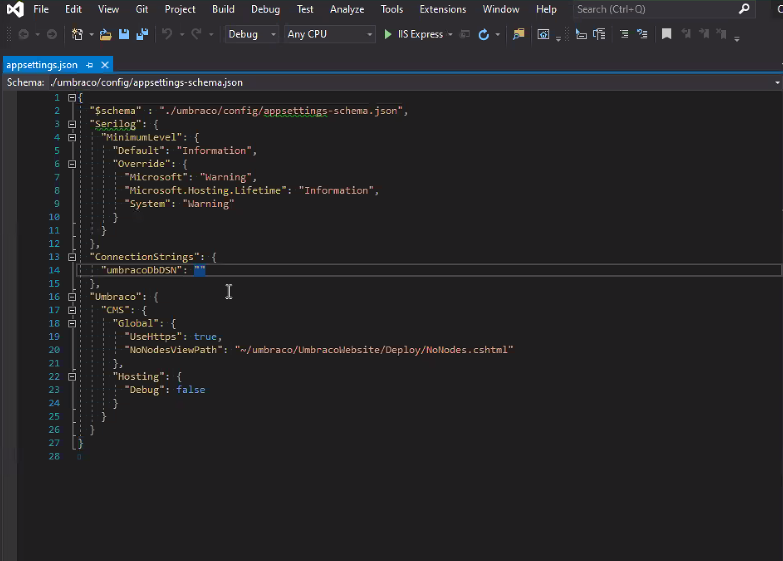Collapse the MinimumLevel block on line 4

click(72, 137)
